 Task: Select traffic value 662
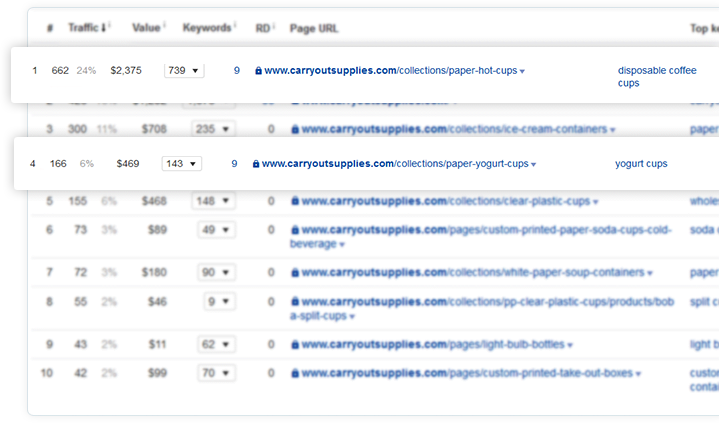pyautogui.click(x=60, y=71)
